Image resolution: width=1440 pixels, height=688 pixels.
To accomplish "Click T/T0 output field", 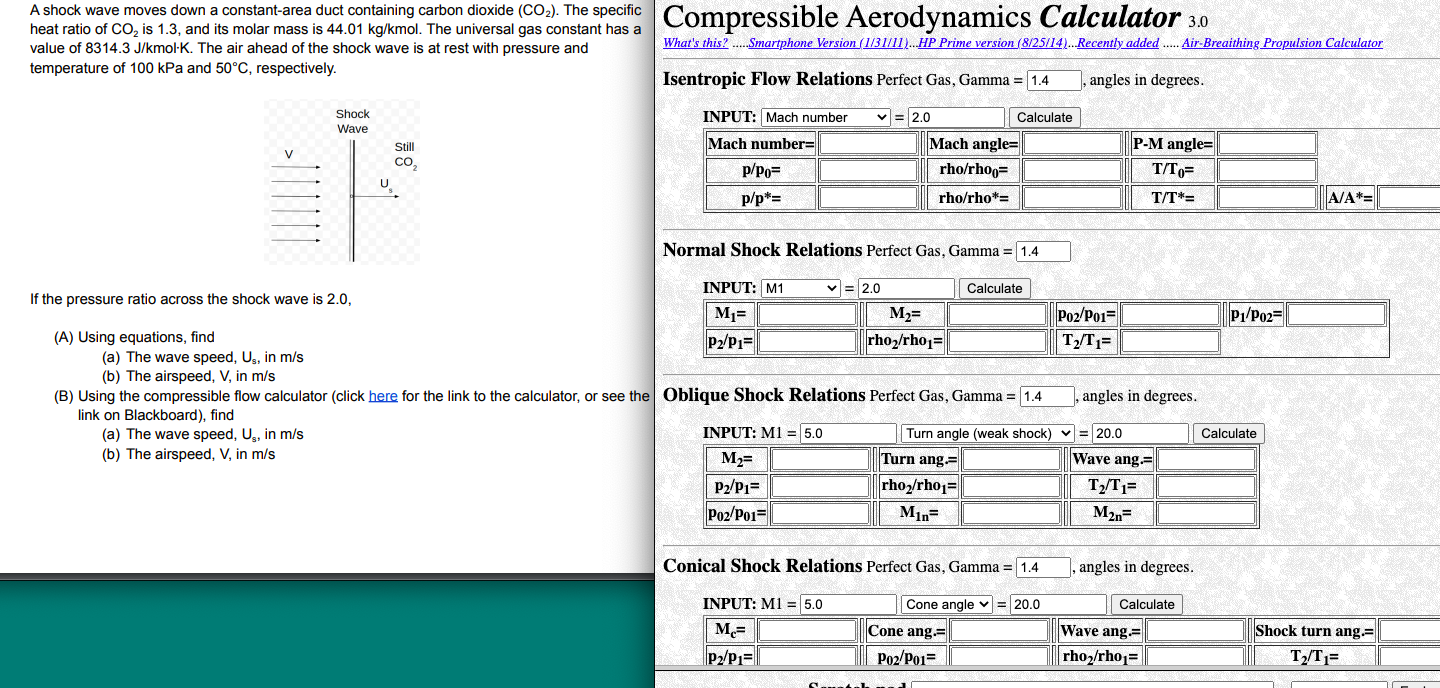I will click(1266, 171).
